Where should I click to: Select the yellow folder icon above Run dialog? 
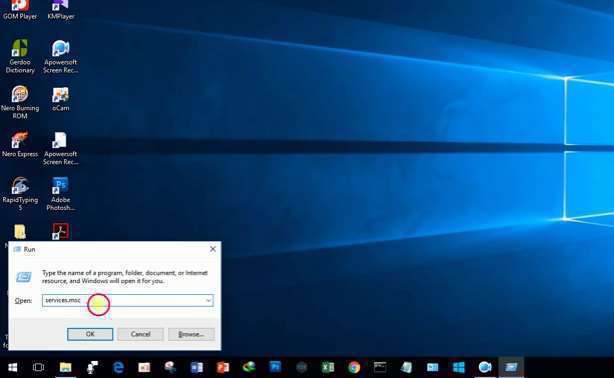pyautogui.click(x=20, y=232)
